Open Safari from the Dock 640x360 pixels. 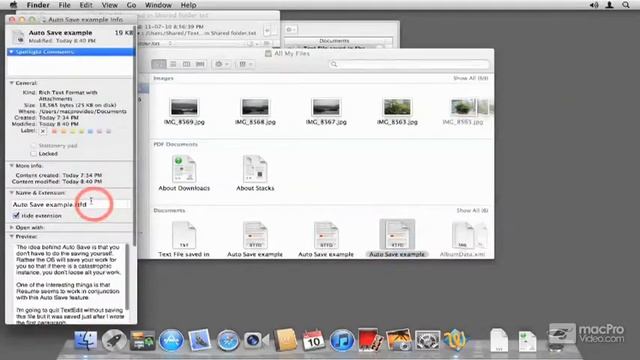pos(228,340)
